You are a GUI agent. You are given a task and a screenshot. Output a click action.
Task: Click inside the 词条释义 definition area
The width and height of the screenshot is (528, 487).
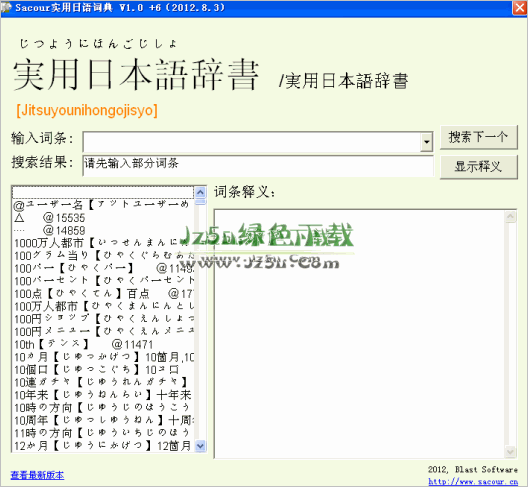360,334
